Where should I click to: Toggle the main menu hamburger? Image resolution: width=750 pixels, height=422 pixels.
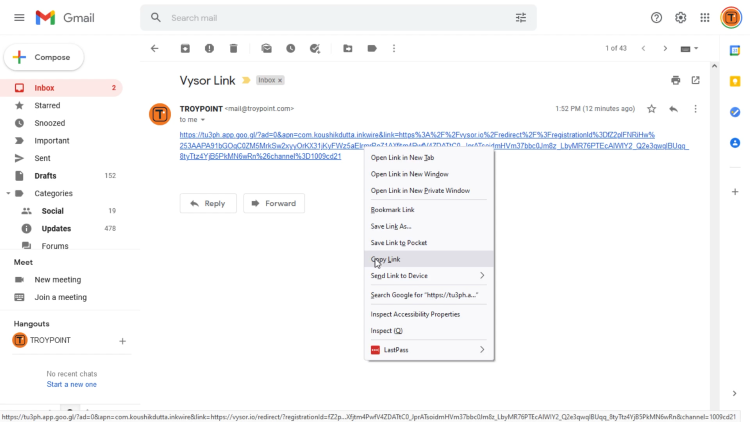17,18
